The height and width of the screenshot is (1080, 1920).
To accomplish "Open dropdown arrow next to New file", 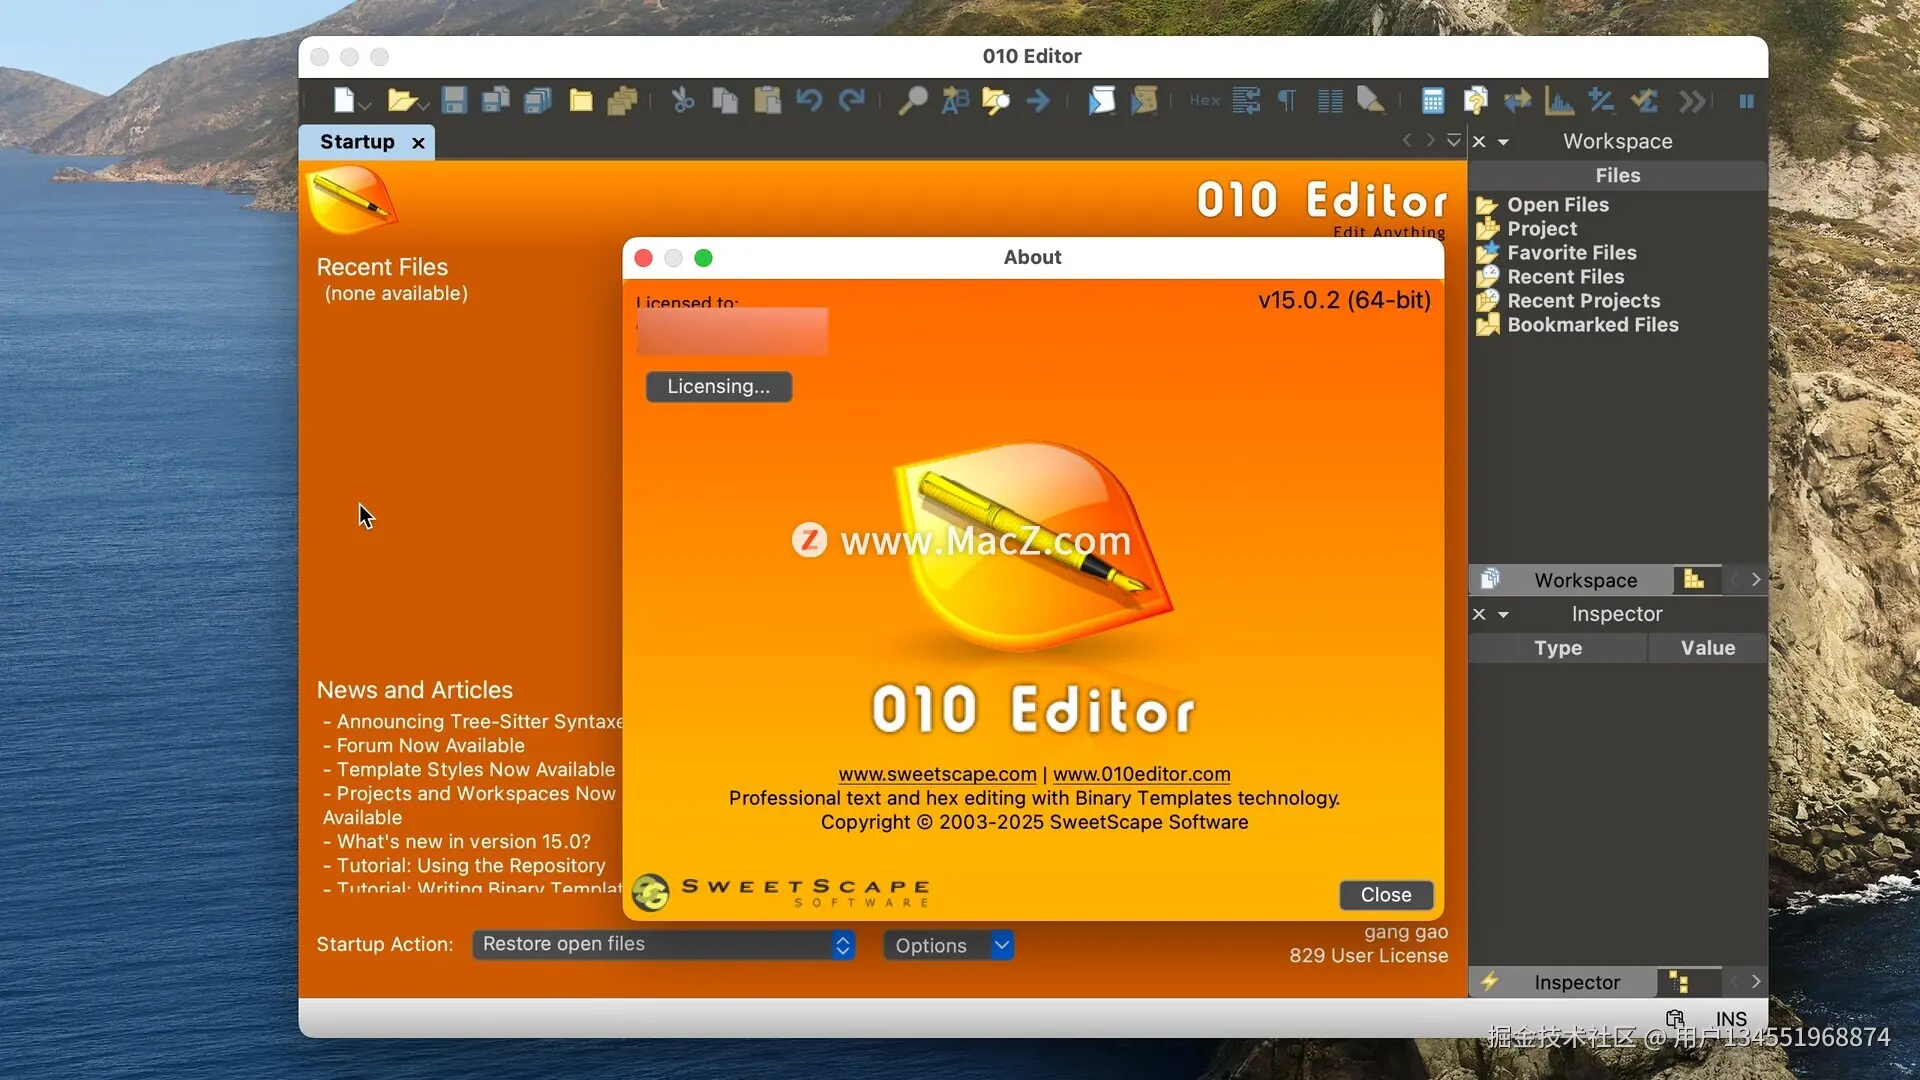I will pos(366,105).
